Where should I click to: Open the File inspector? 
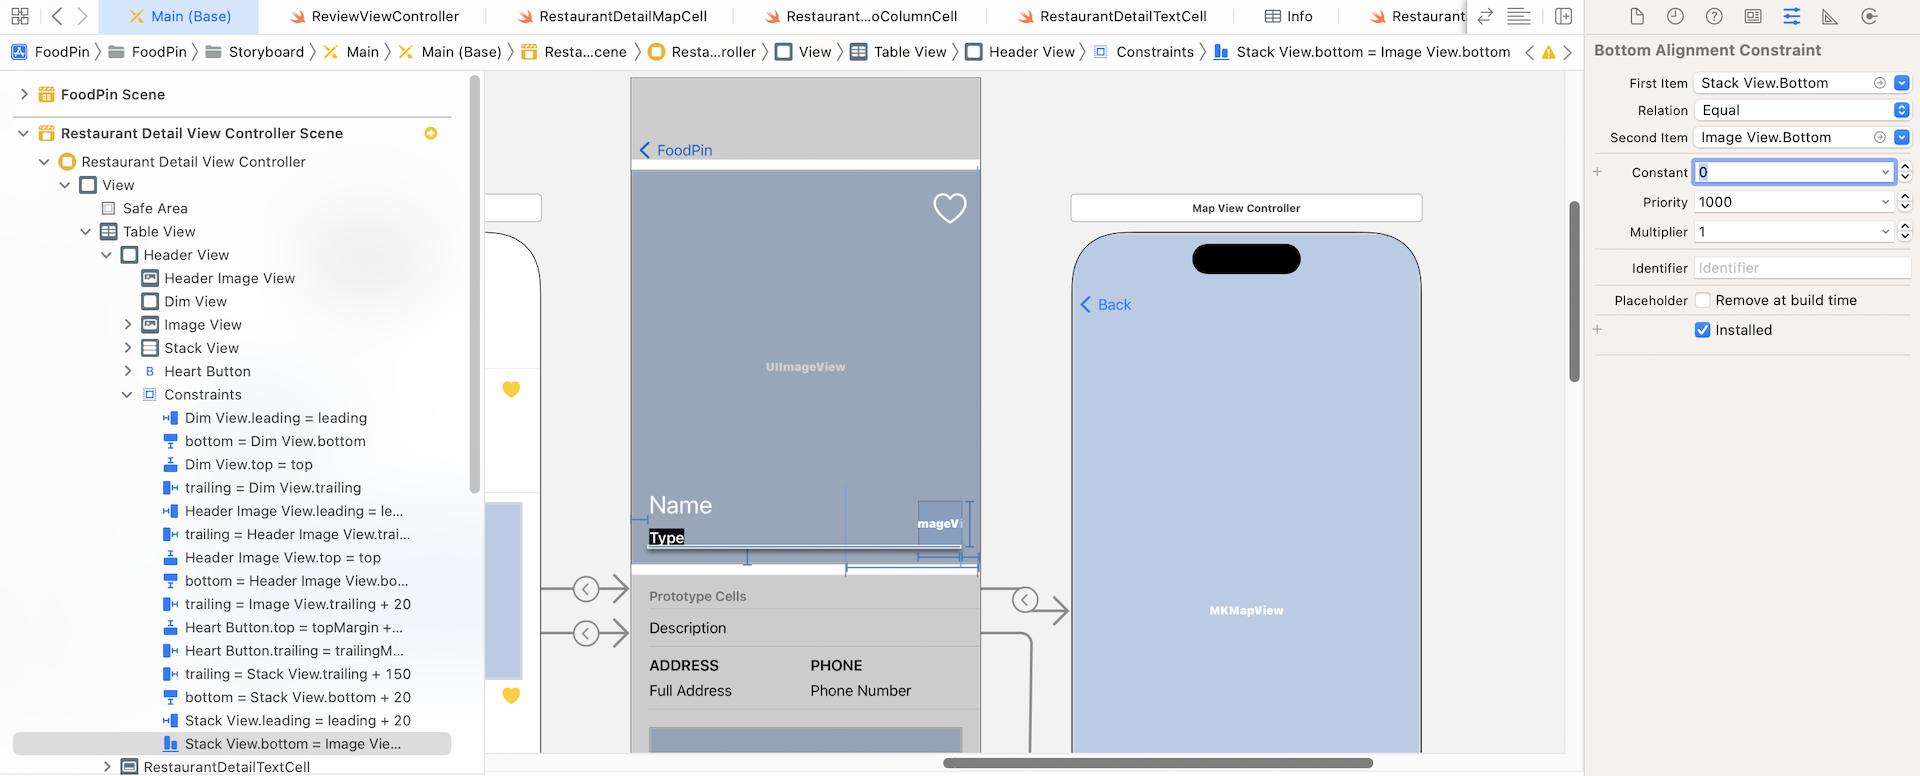pyautogui.click(x=1637, y=16)
